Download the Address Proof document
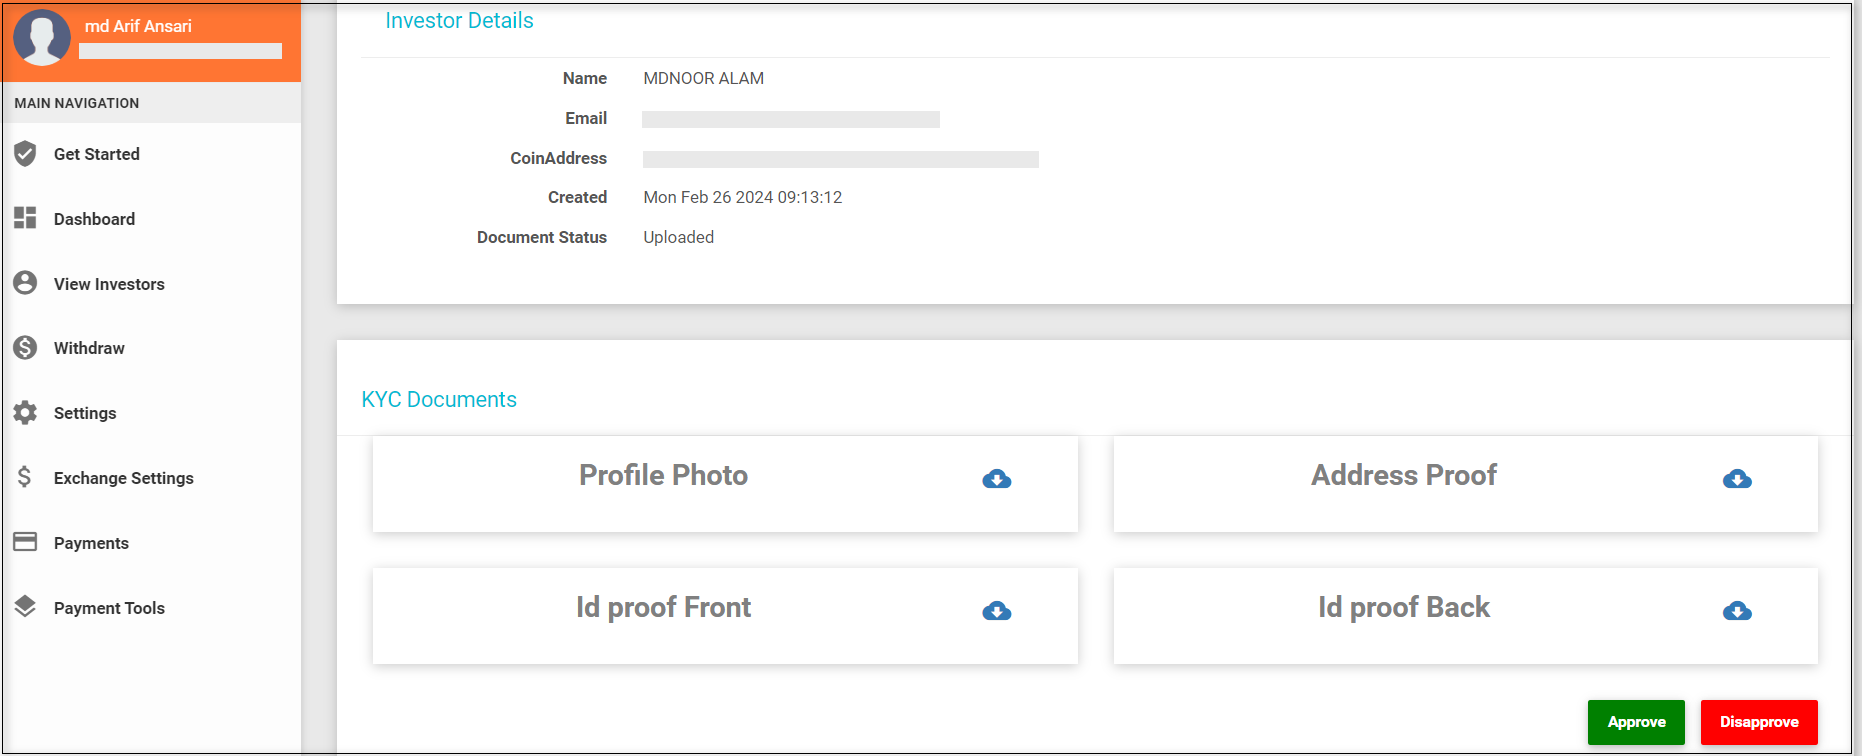 (x=1737, y=479)
